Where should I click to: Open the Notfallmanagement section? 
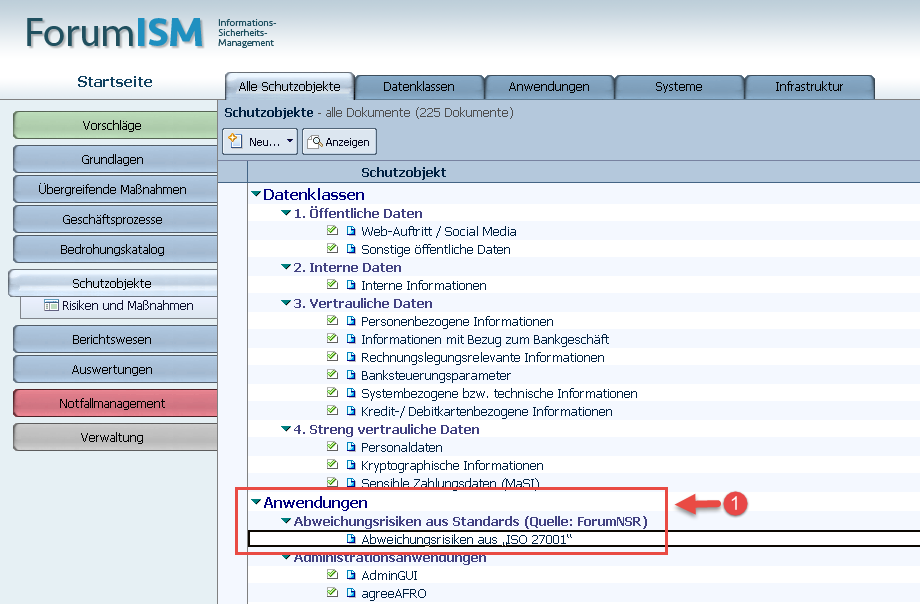point(112,404)
